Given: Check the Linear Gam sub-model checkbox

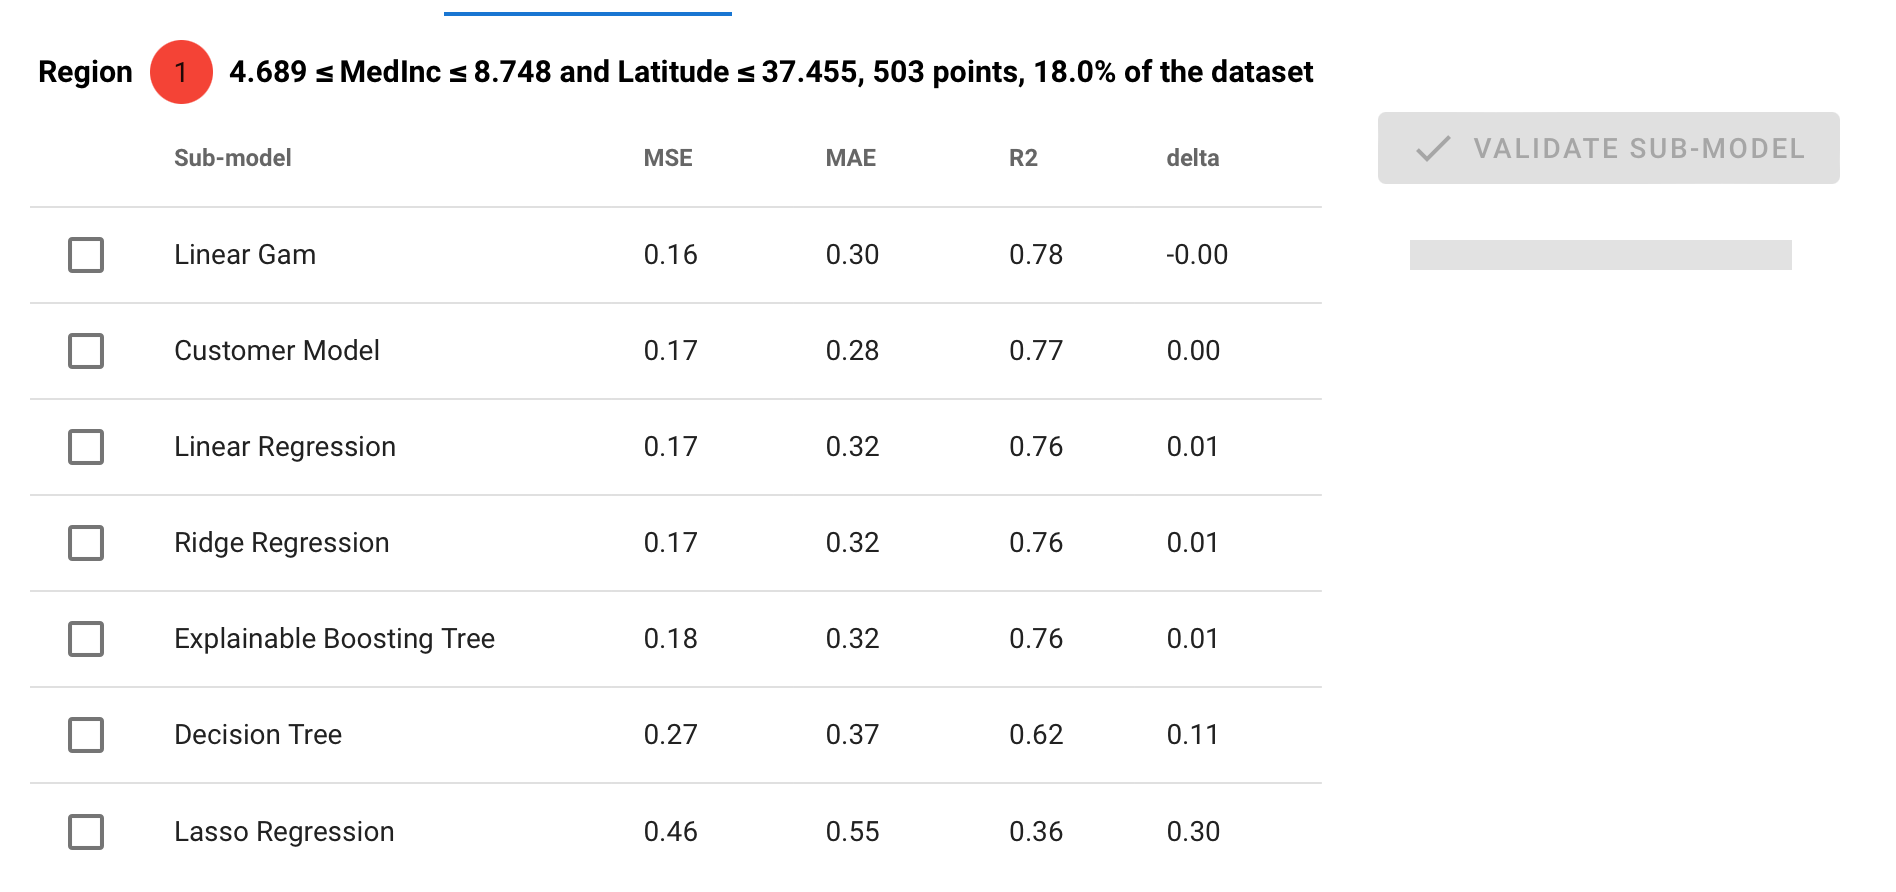Looking at the screenshot, I should pyautogui.click(x=86, y=255).
